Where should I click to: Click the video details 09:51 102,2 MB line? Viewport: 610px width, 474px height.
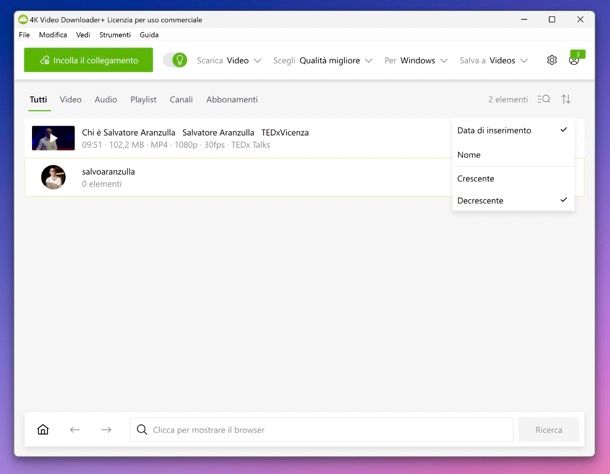coord(176,145)
